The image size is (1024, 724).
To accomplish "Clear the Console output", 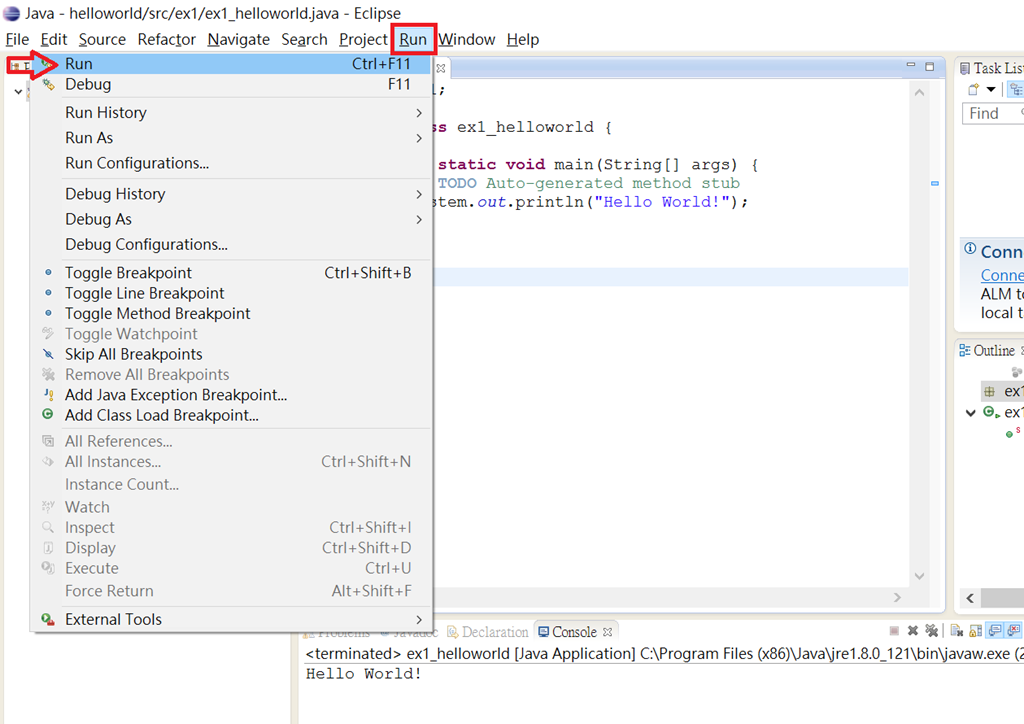I will pyautogui.click(x=957, y=631).
